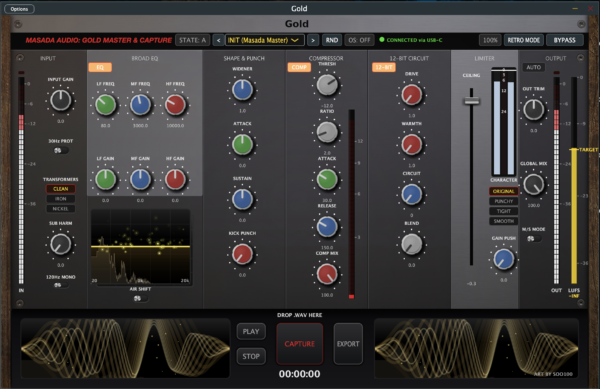600x389 pixels.
Task: Go to the previous preset arrow
Action: [218, 40]
